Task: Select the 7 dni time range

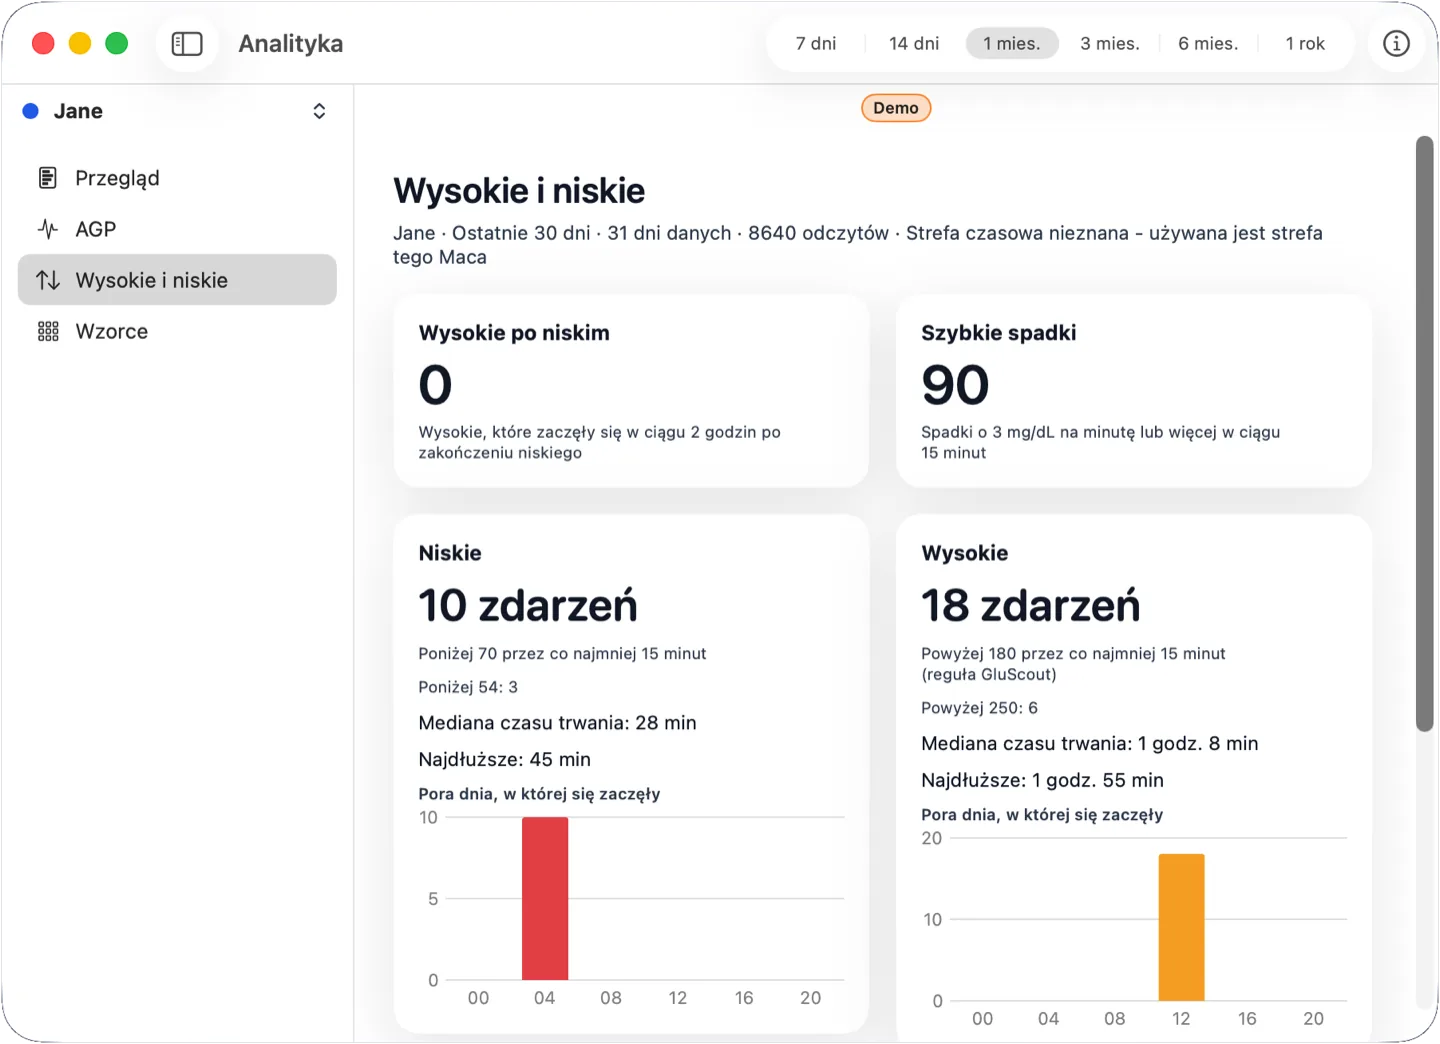Action: [x=816, y=44]
